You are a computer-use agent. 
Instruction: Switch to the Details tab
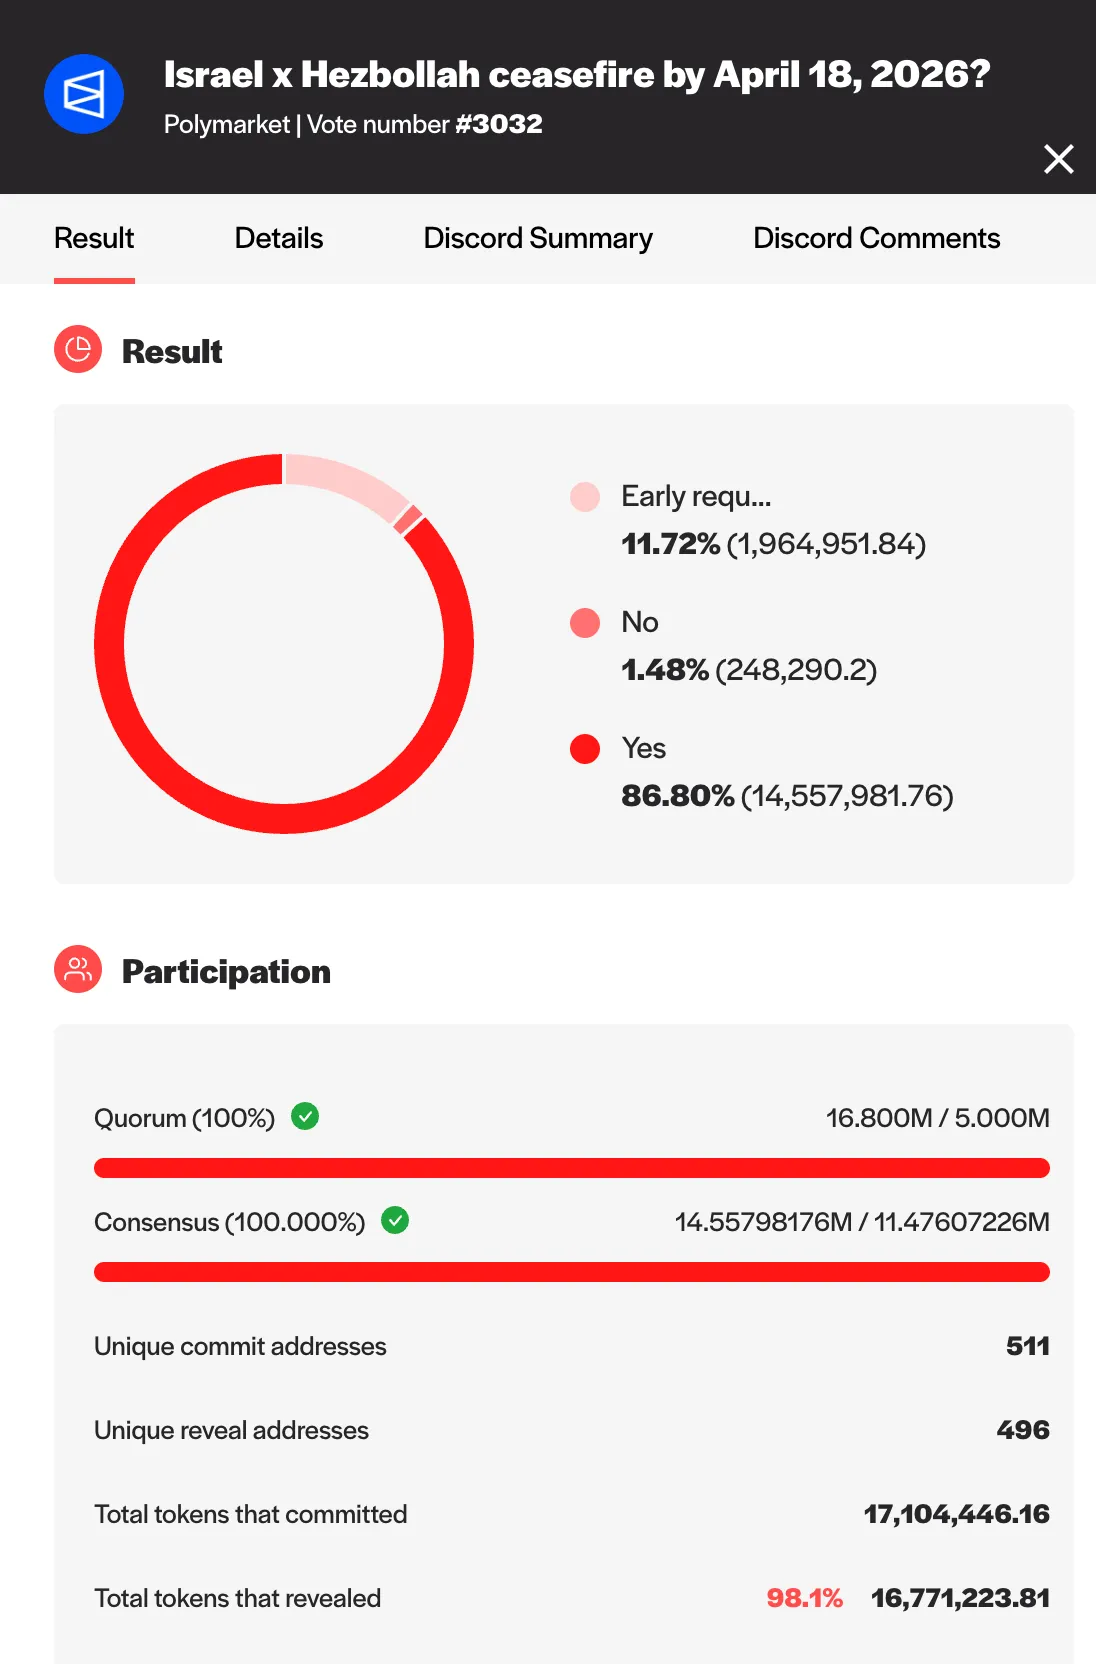click(278, 238)
